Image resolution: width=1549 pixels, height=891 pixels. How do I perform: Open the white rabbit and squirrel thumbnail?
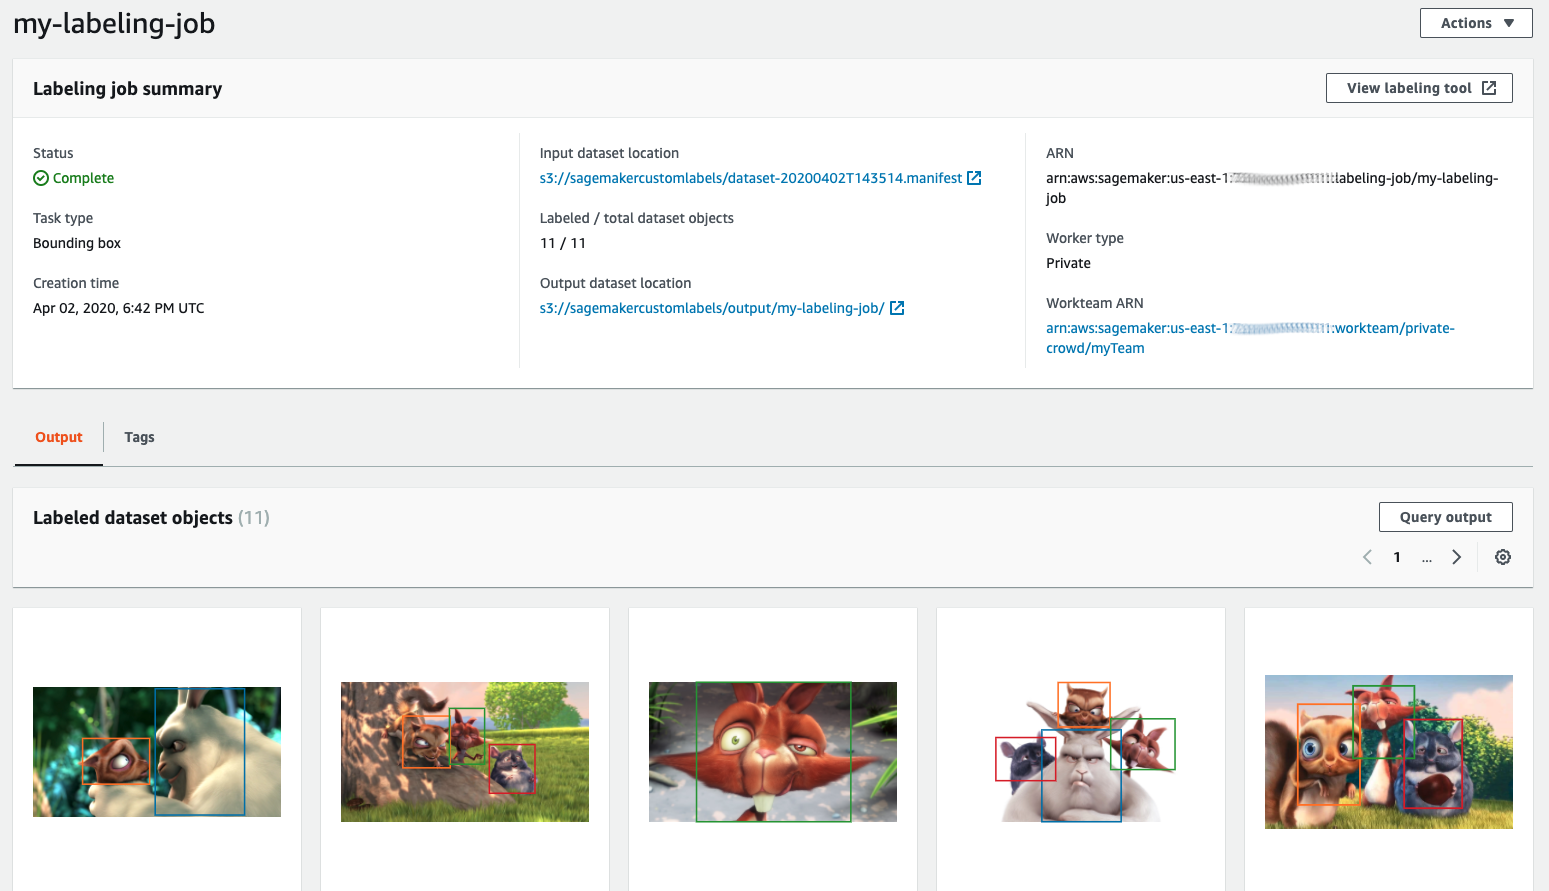157,752
